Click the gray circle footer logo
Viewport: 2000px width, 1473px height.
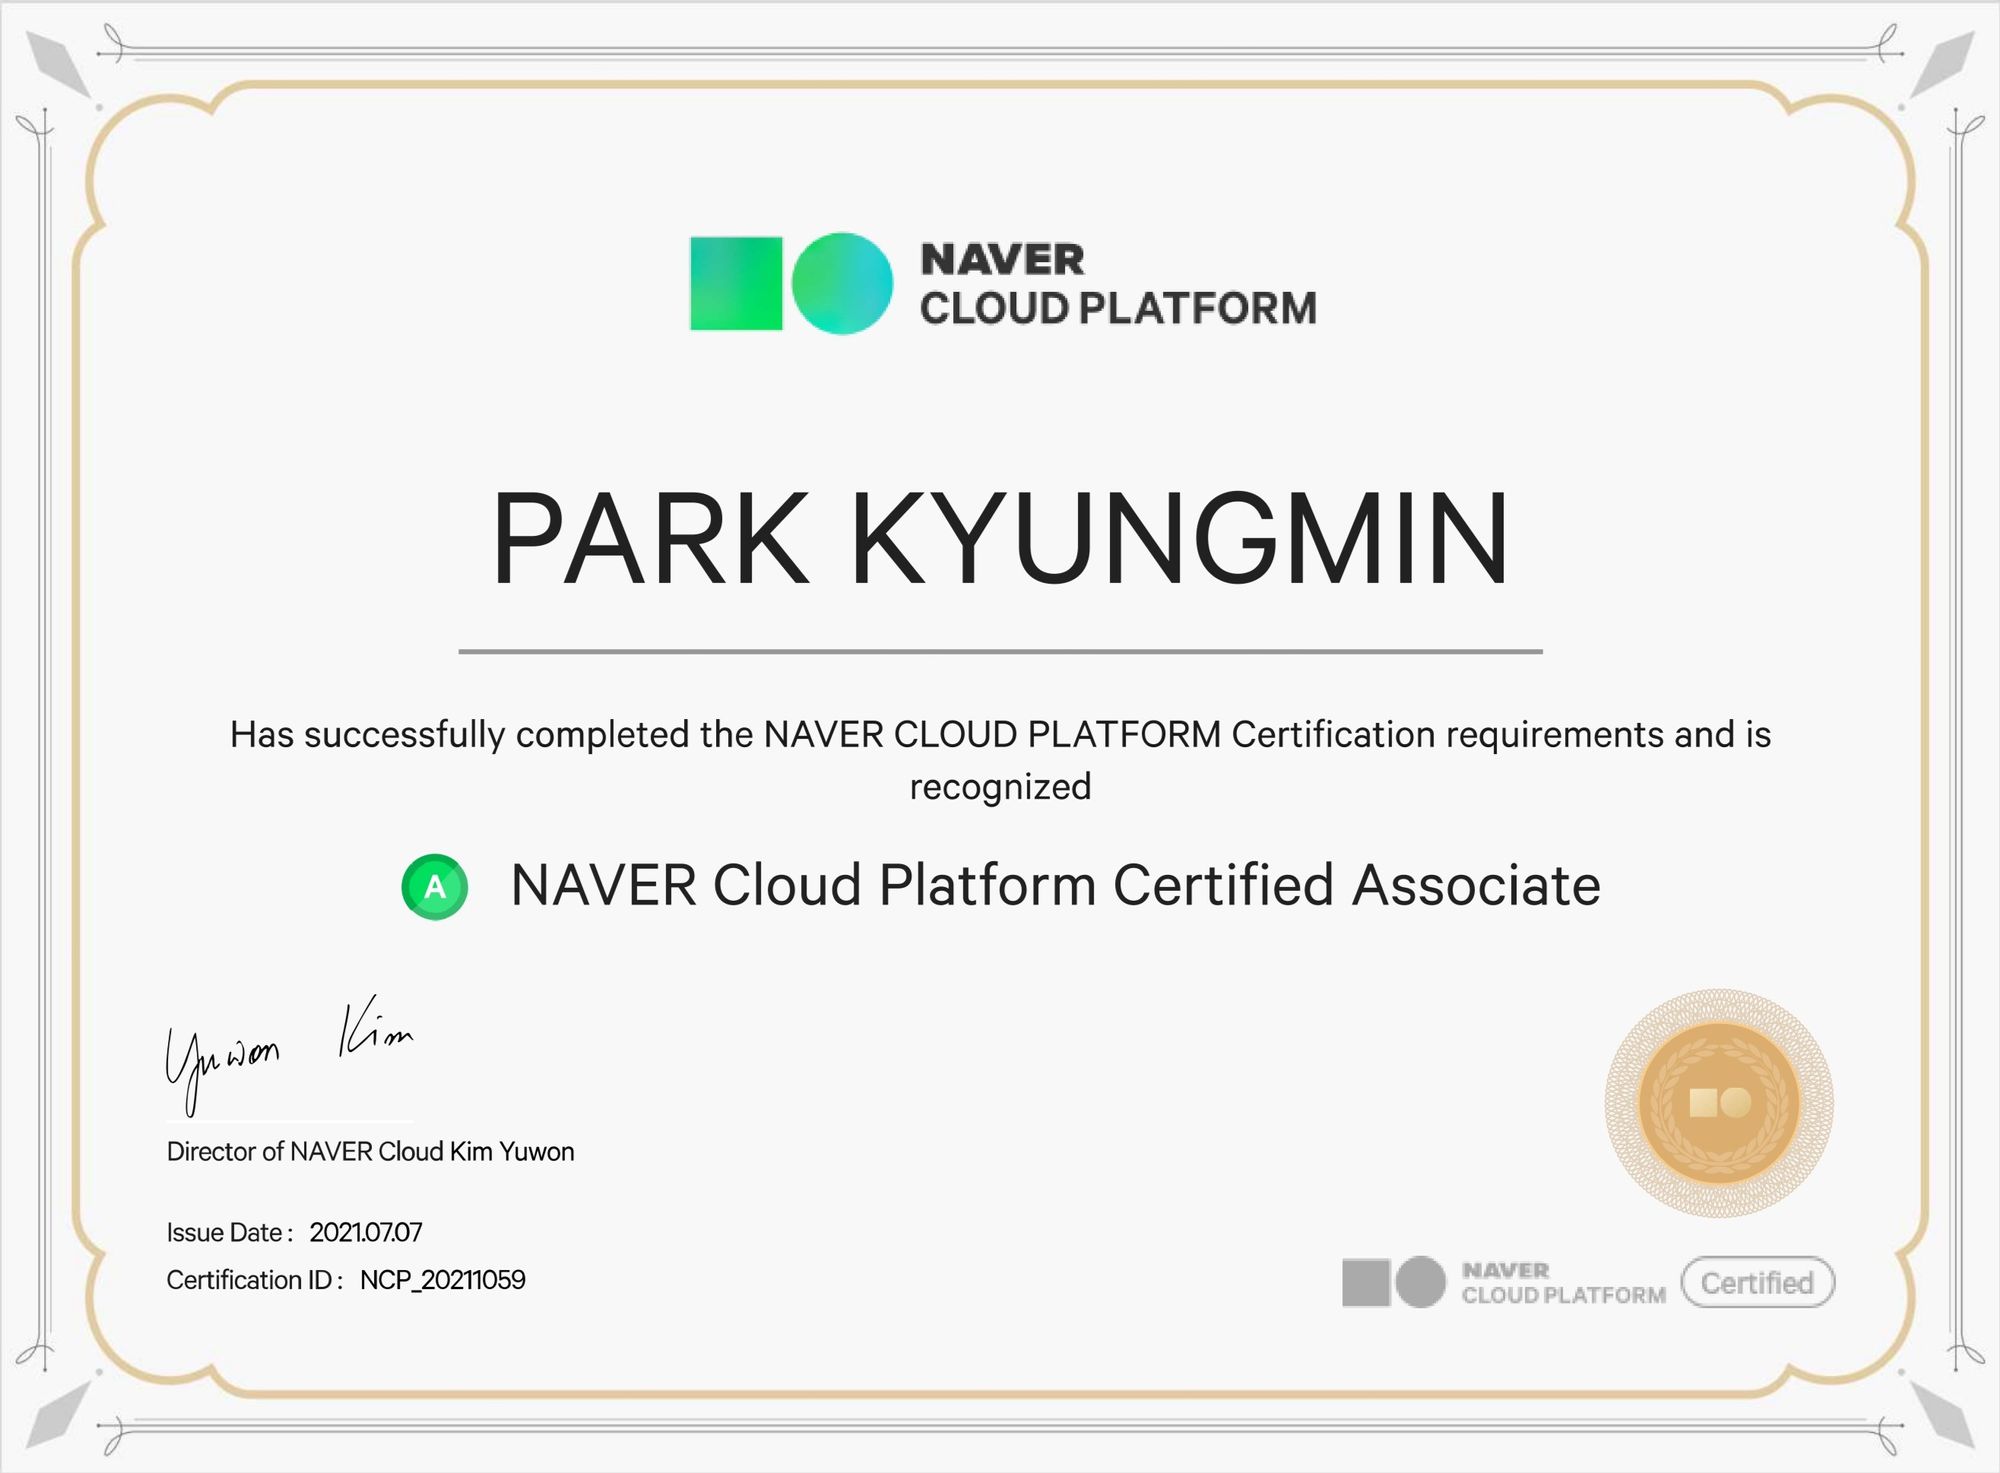[x=1421, y=1283]
